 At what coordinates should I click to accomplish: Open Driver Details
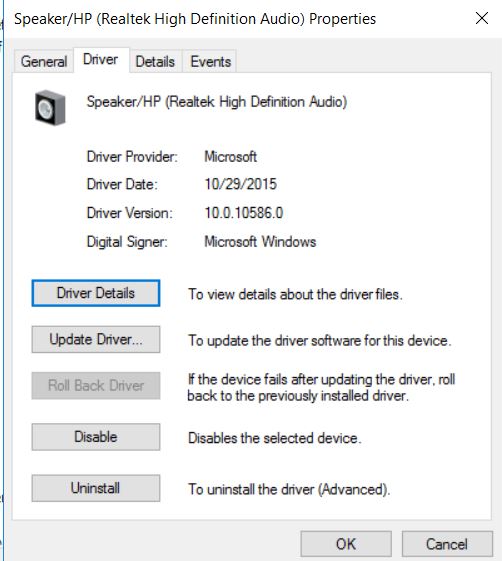(x=96, y=293)
